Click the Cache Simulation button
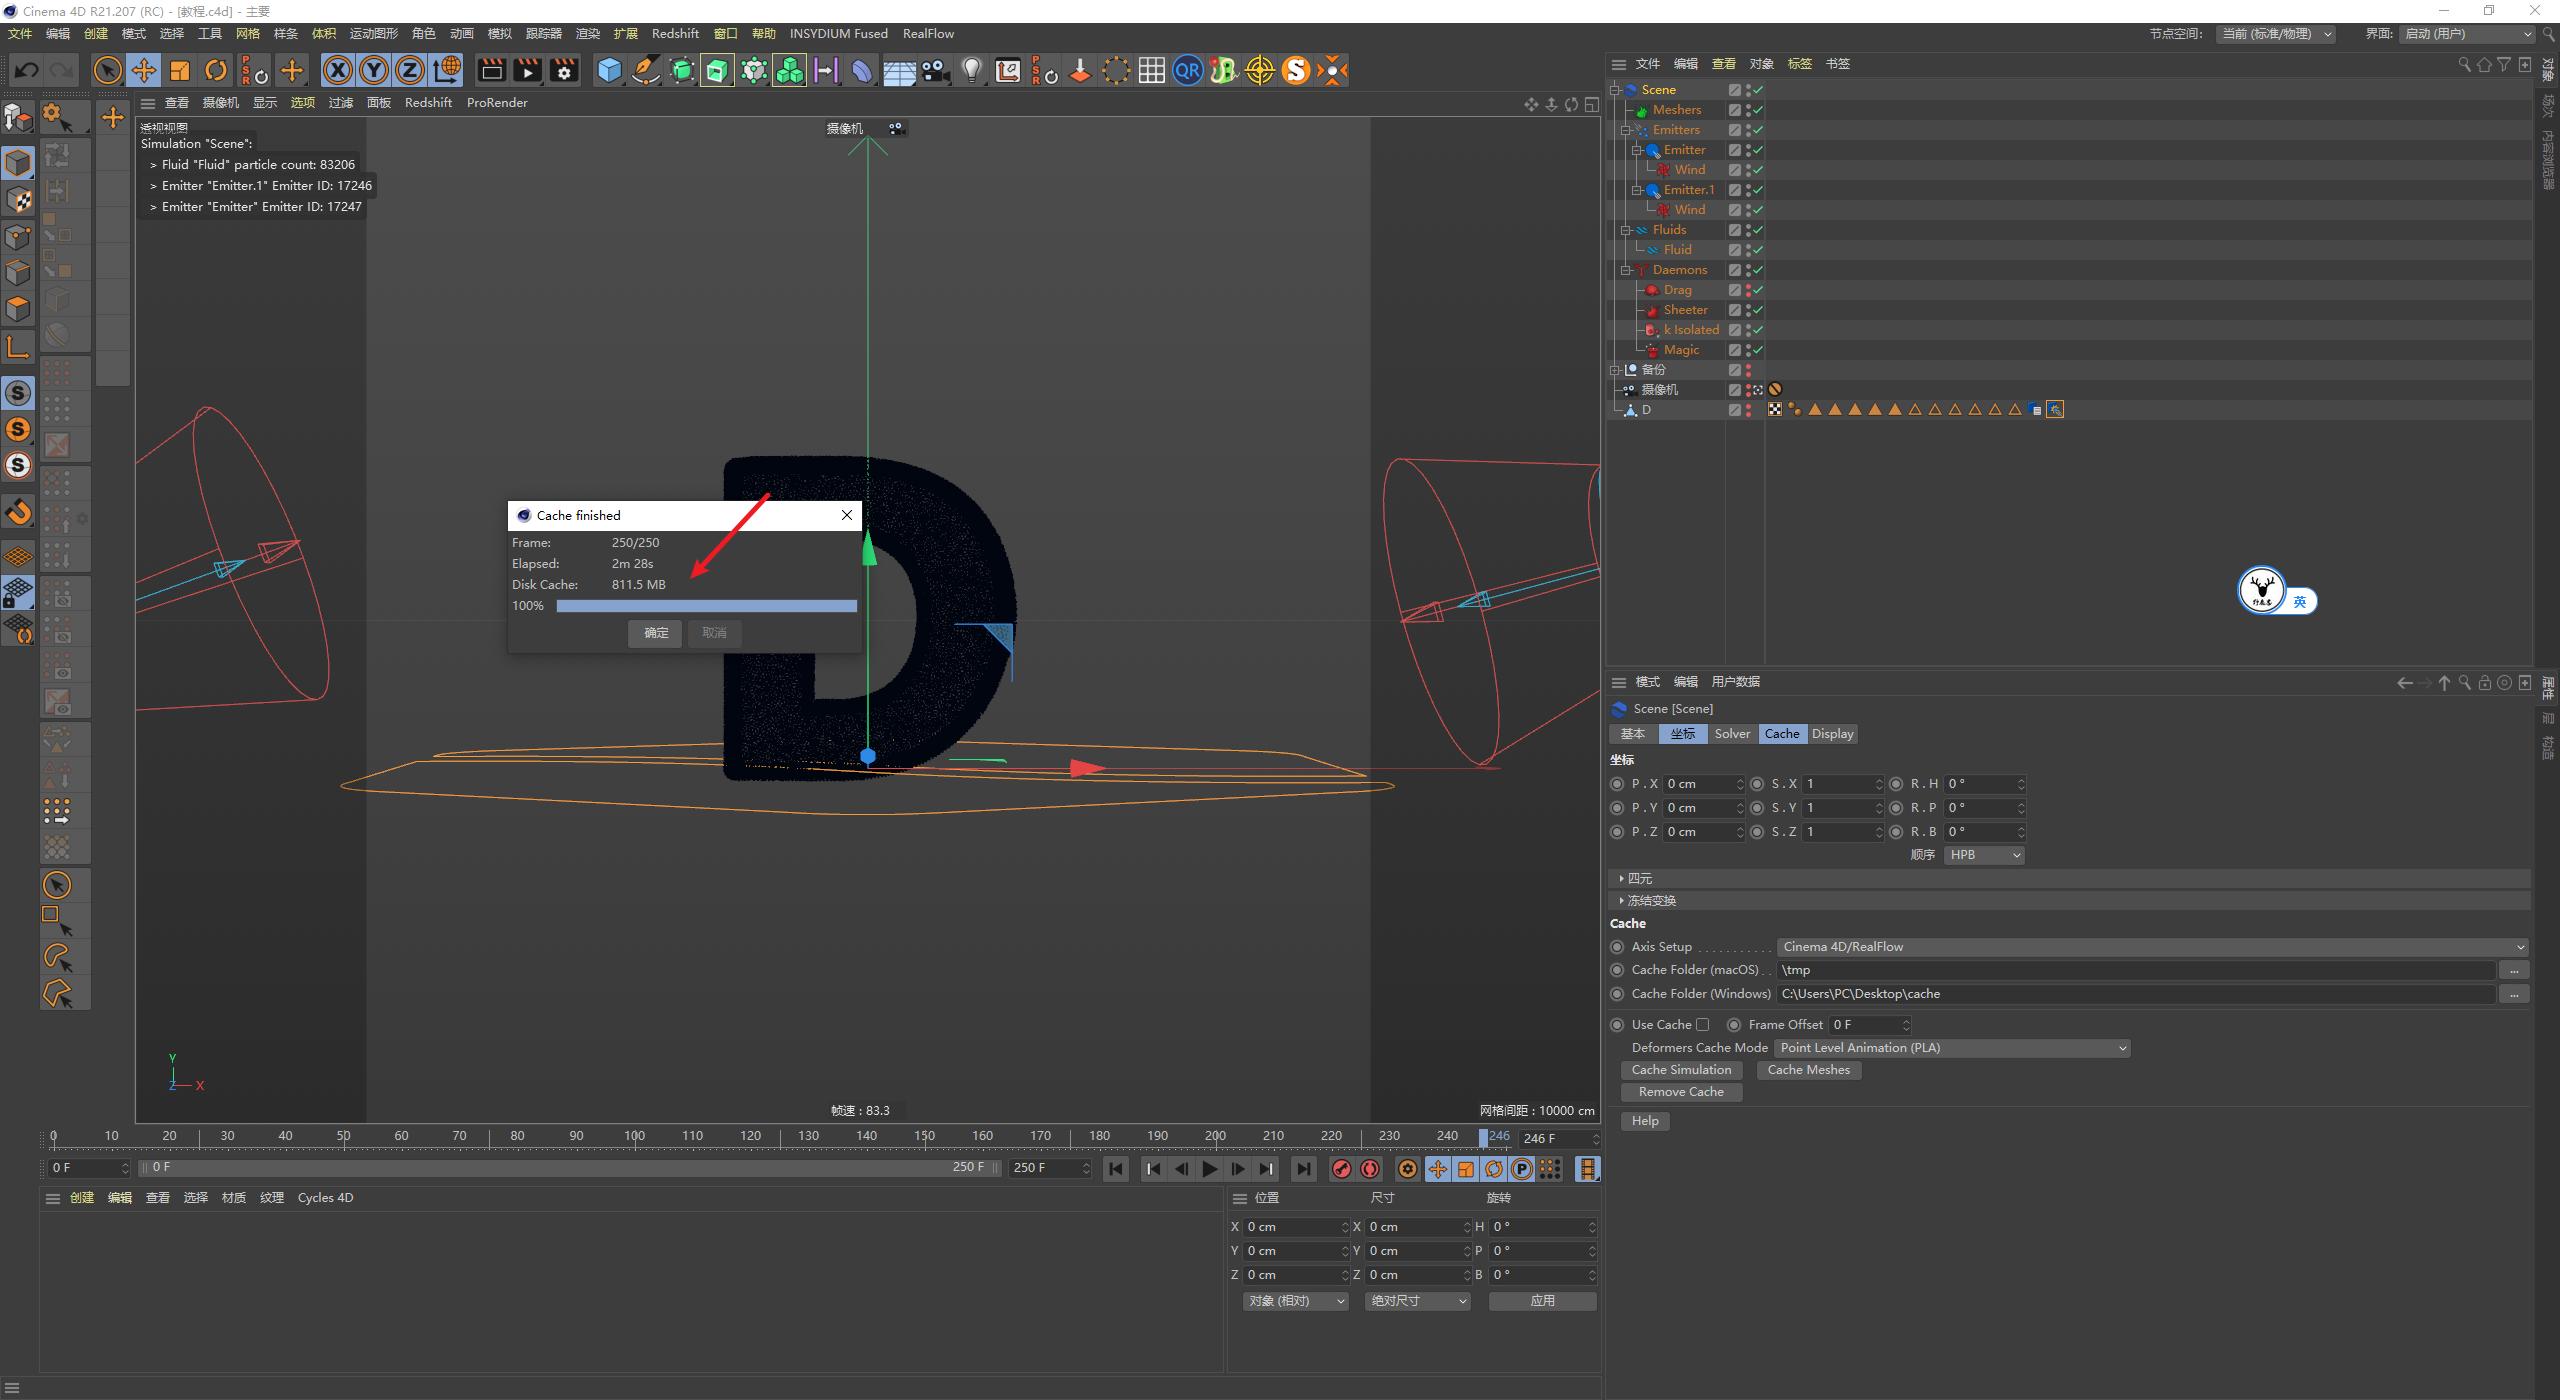 pos(1681,1069)
